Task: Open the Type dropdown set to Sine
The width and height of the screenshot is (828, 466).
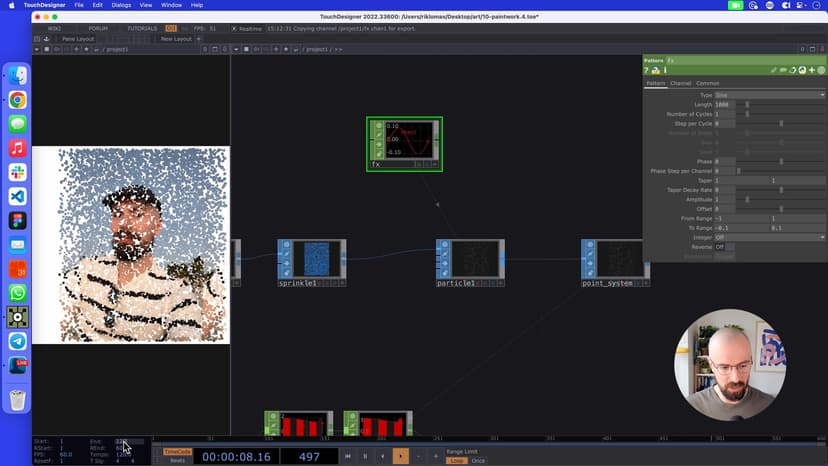Action: [769, 95]
